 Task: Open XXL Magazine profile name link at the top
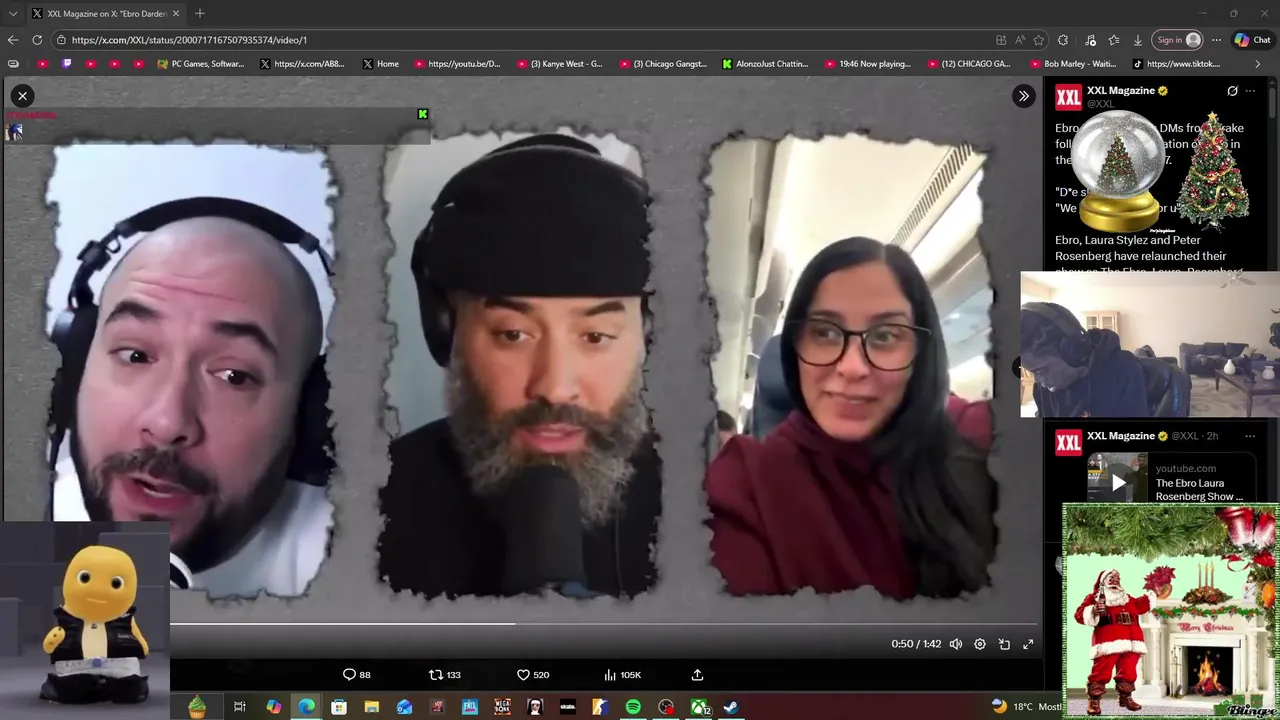coord(1121,90)
